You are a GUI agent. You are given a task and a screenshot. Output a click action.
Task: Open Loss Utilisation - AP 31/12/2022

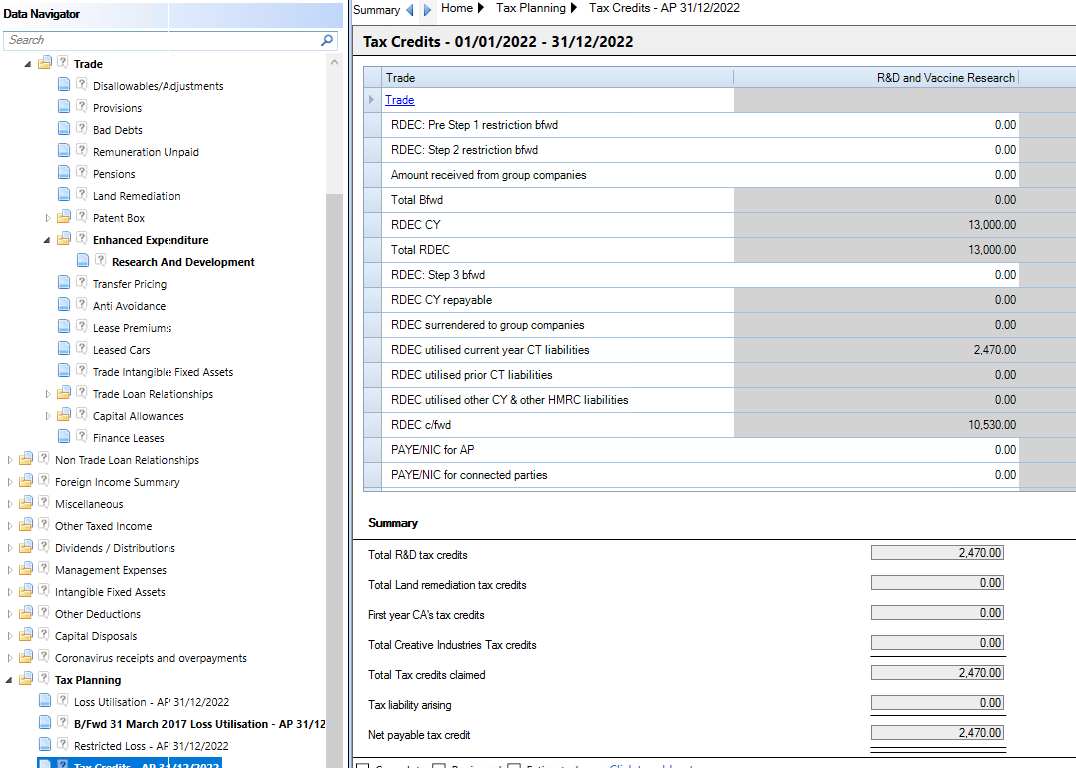click(x=151, y=702)
